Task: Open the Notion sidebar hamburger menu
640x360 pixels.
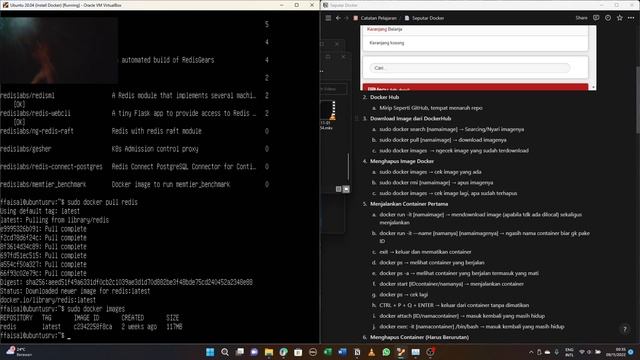Action: (328, 18)
